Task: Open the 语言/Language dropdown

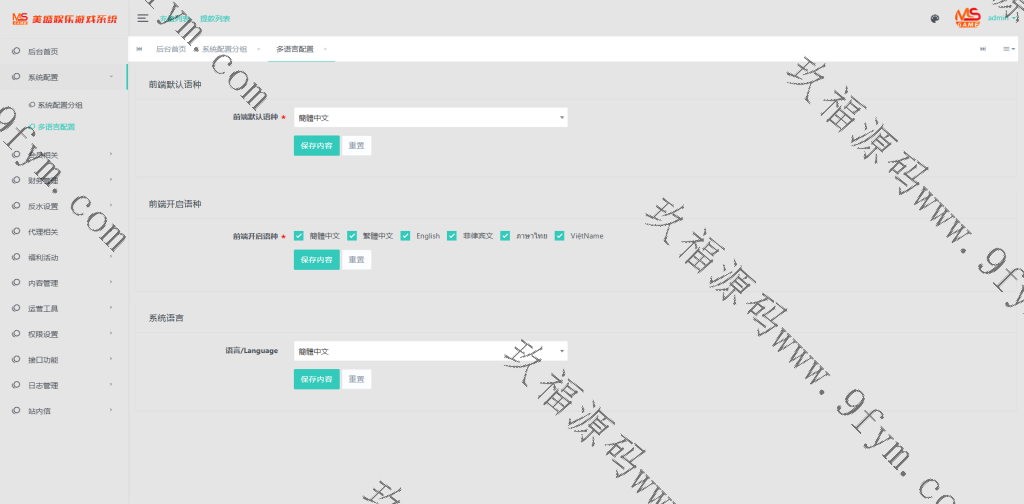Action: click(x=430, y=352)
